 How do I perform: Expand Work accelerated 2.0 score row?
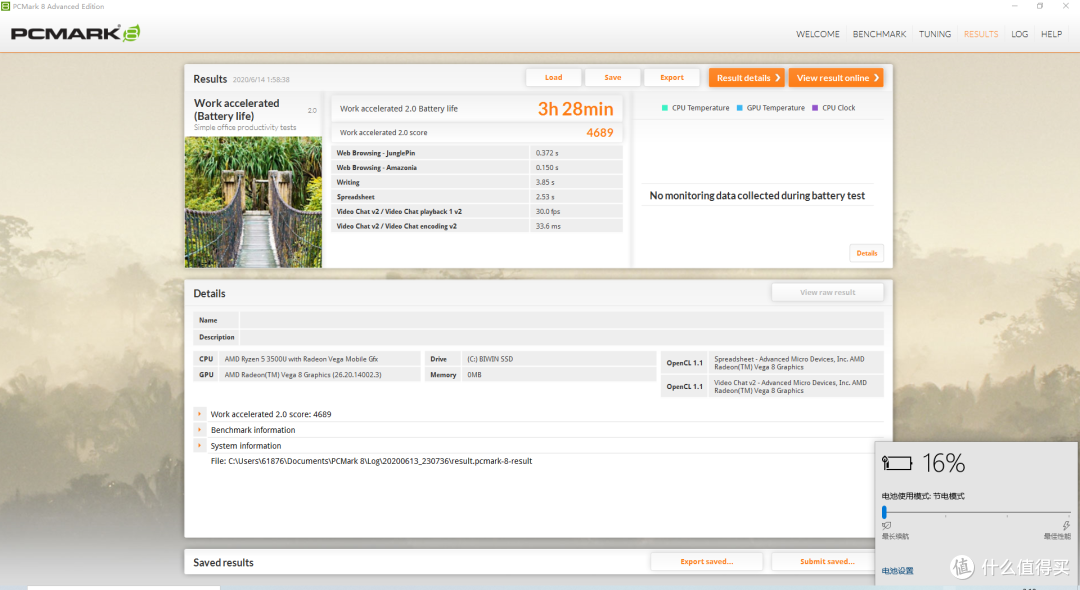200,414
